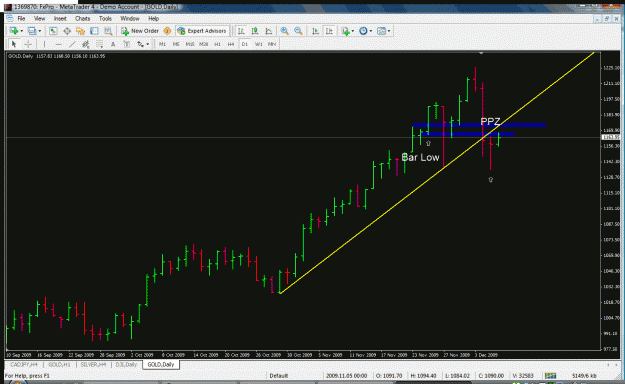Open the Help menu
Image resolution: width=625 pixels, height=384 pixels.
click(153, 19)
